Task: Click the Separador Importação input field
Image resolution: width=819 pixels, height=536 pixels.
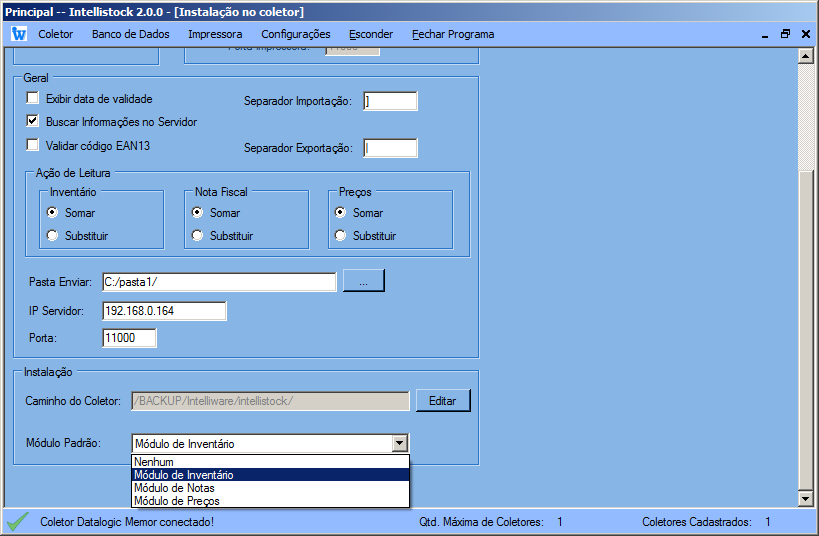Action: [x=390, y=101]
